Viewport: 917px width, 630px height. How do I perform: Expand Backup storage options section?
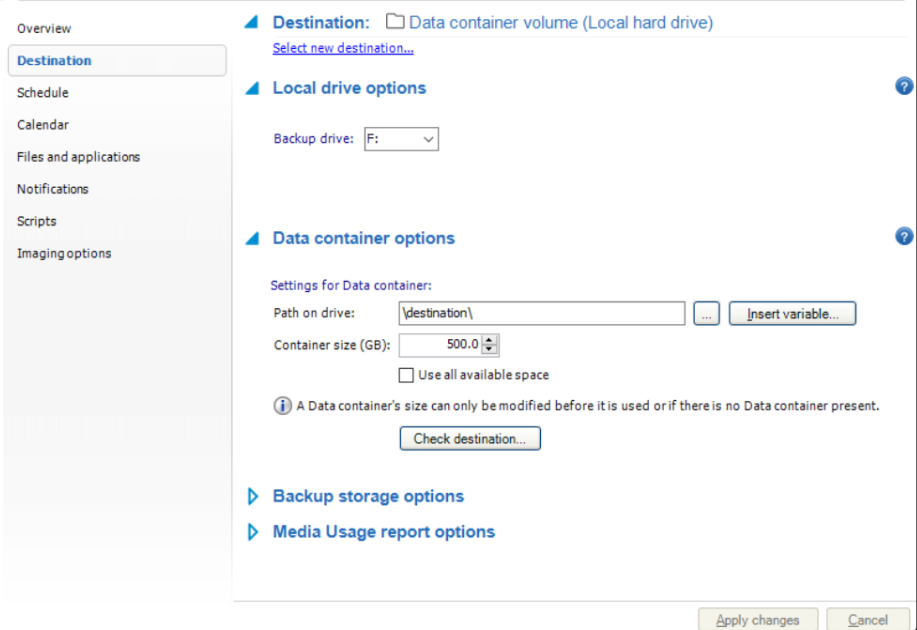click(x=253, y=496)
